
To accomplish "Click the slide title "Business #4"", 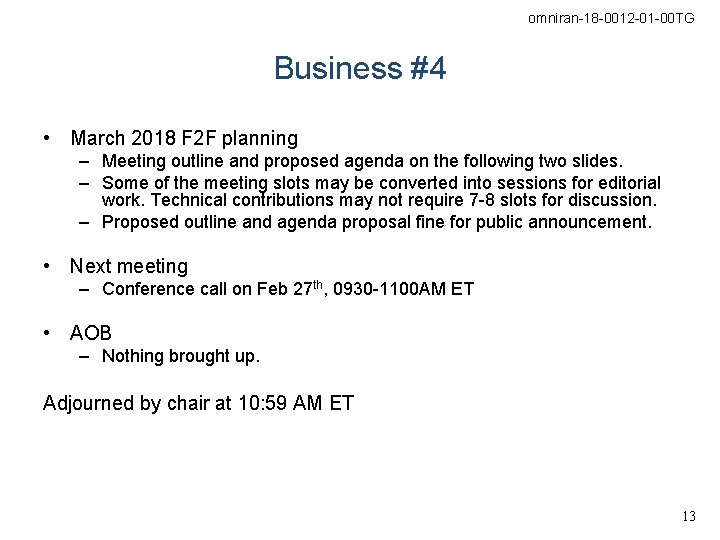I will 360,69.
